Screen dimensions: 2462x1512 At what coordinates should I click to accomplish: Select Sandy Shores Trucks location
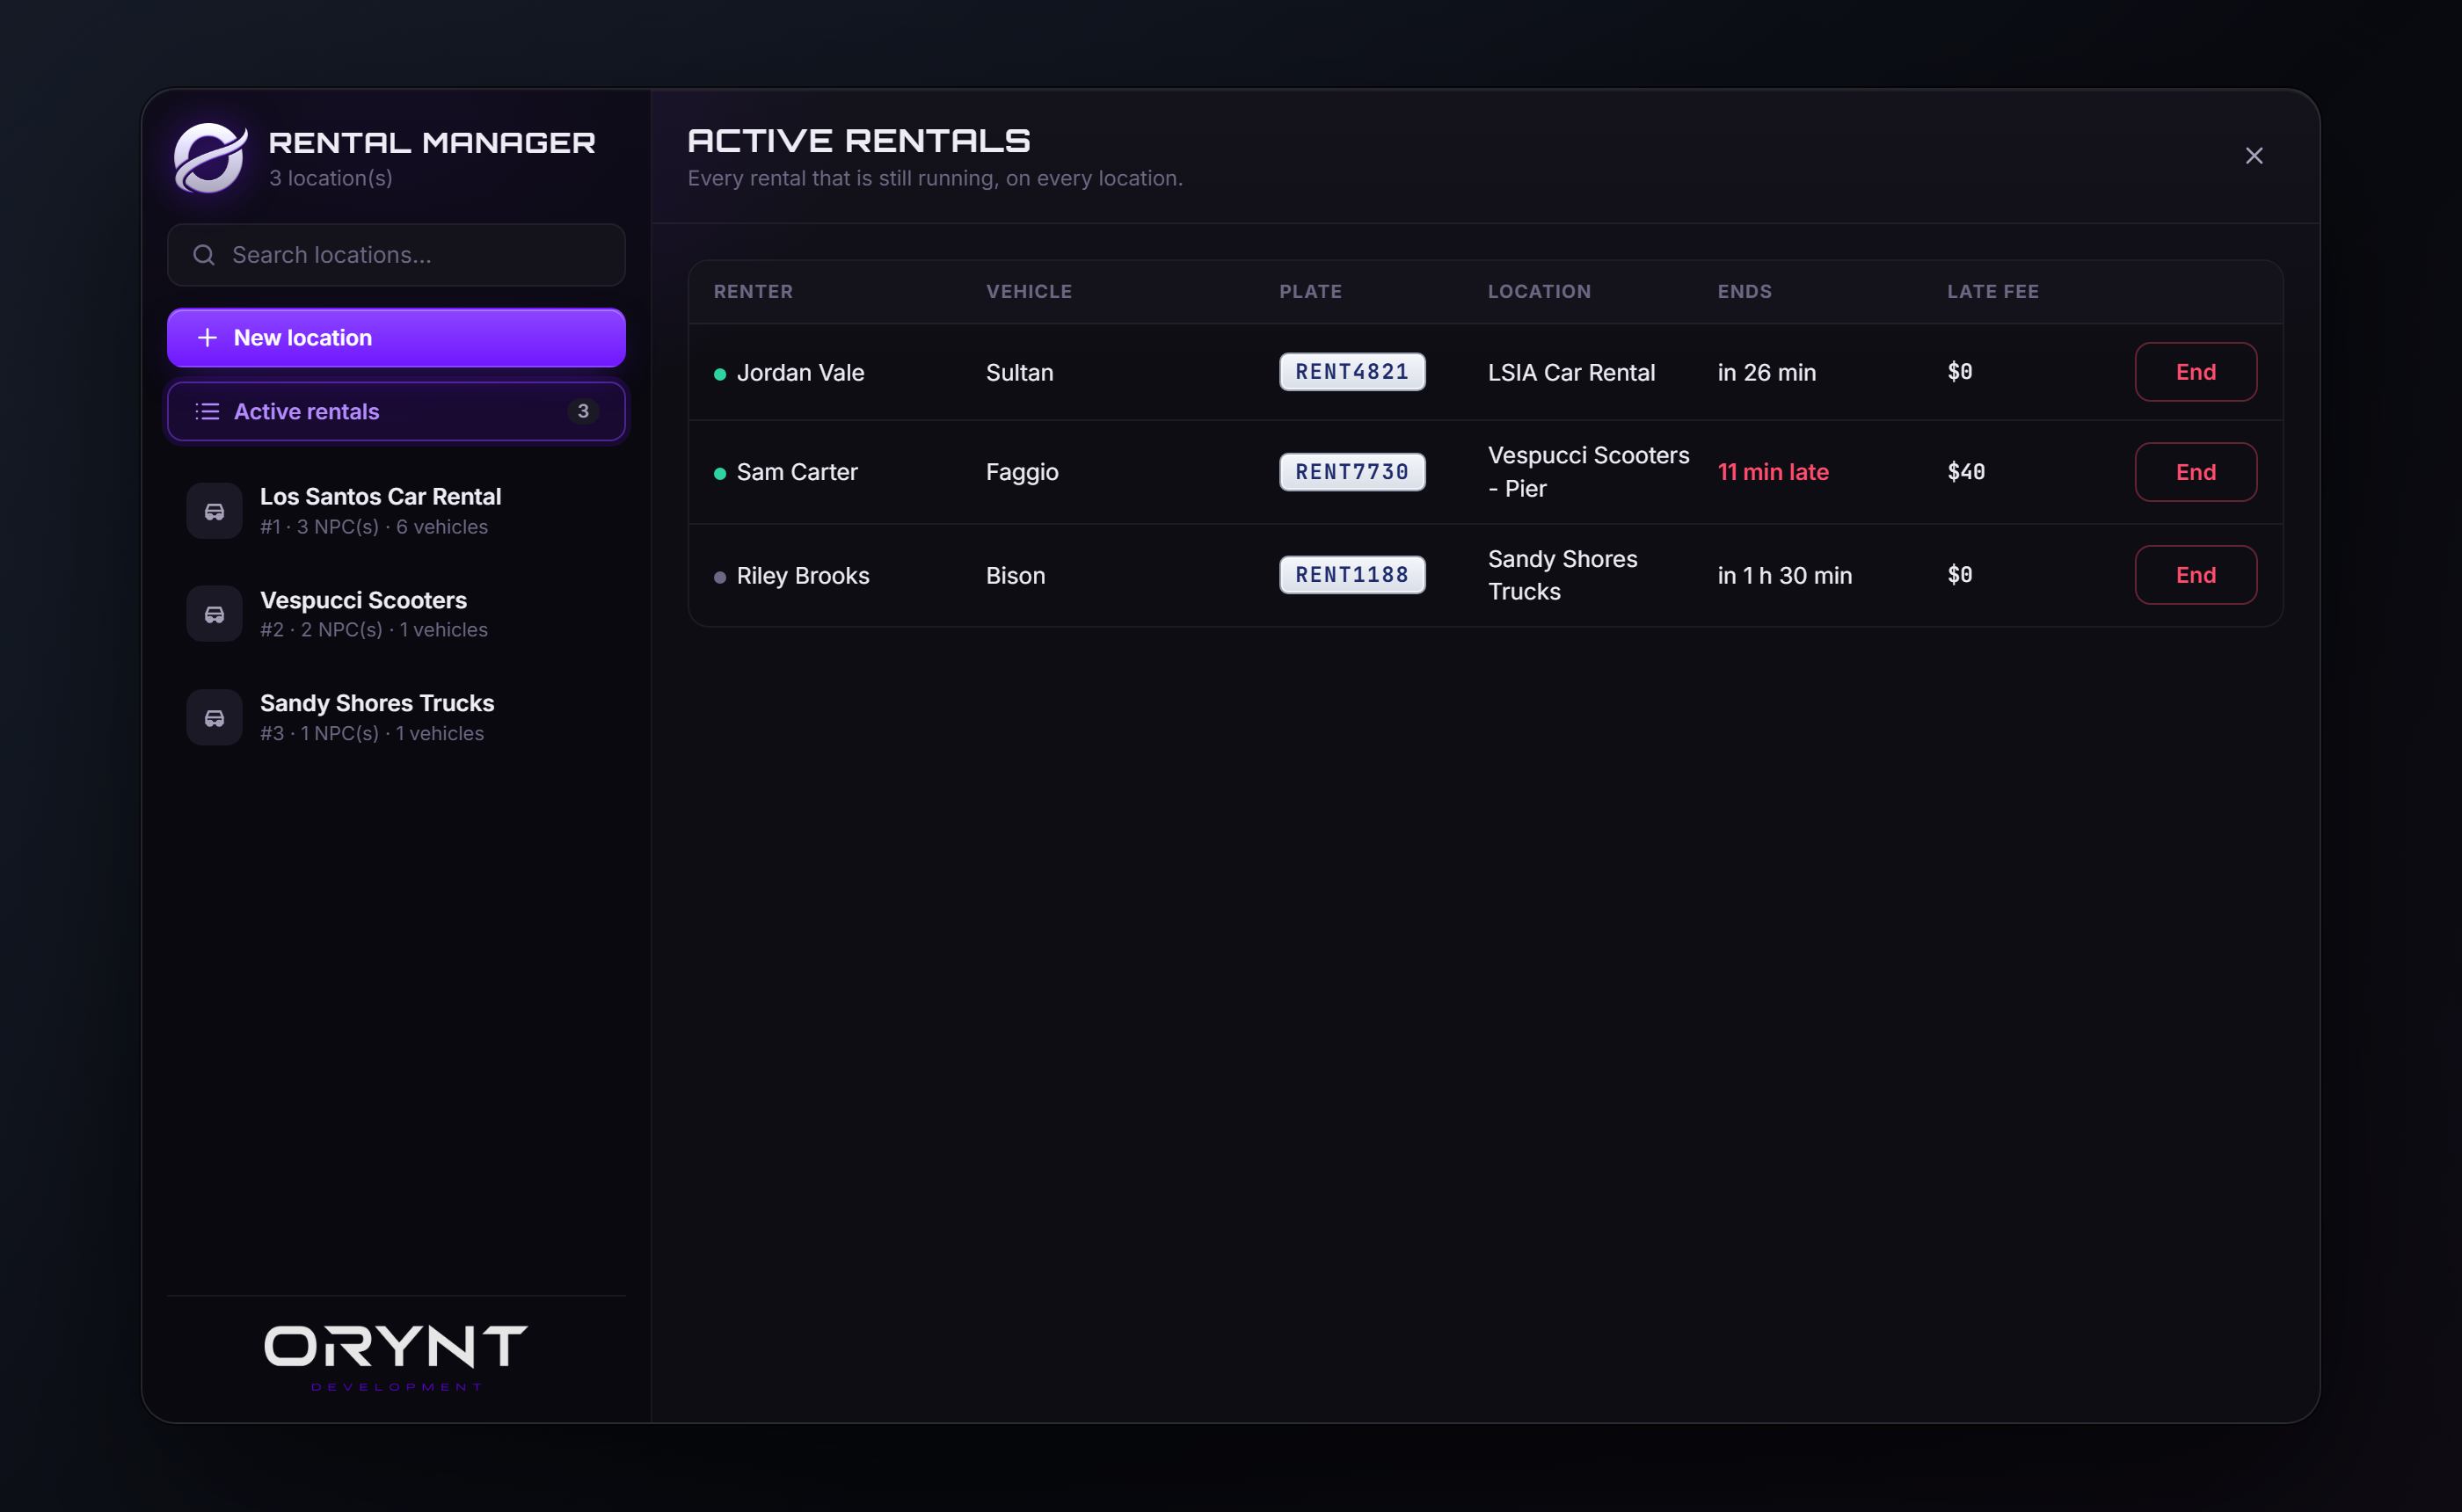tap(396, 718)
